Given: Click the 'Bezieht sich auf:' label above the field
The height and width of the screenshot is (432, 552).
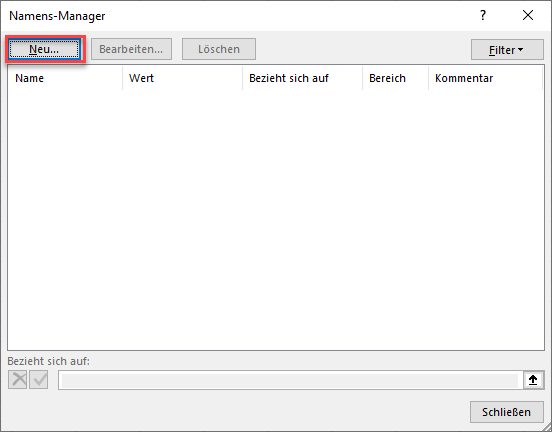Looking at the screenshot, I should pyautogui.click(x=49, y=361).
